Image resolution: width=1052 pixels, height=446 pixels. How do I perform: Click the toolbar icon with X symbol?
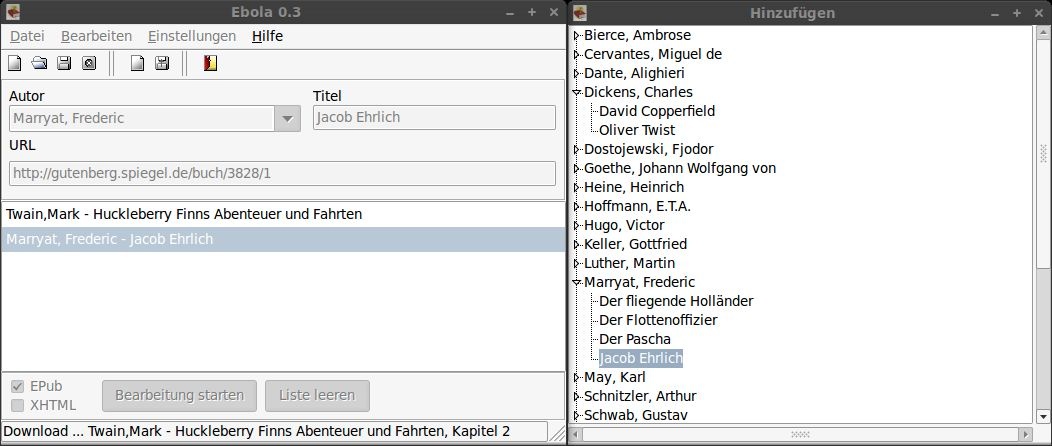coord(88,64)
